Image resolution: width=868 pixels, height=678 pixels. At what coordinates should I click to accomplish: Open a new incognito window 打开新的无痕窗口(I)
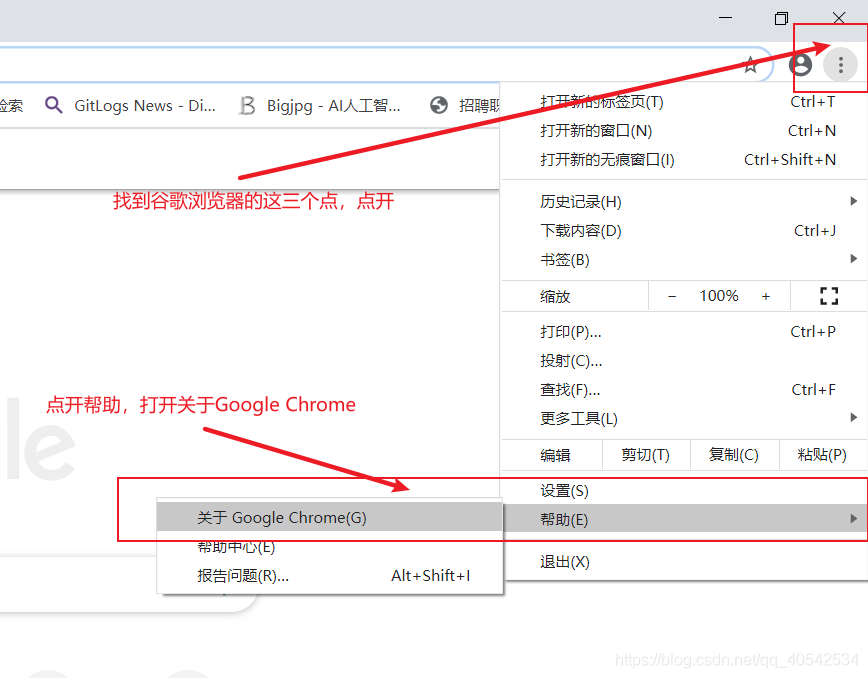tap(684, 160)
